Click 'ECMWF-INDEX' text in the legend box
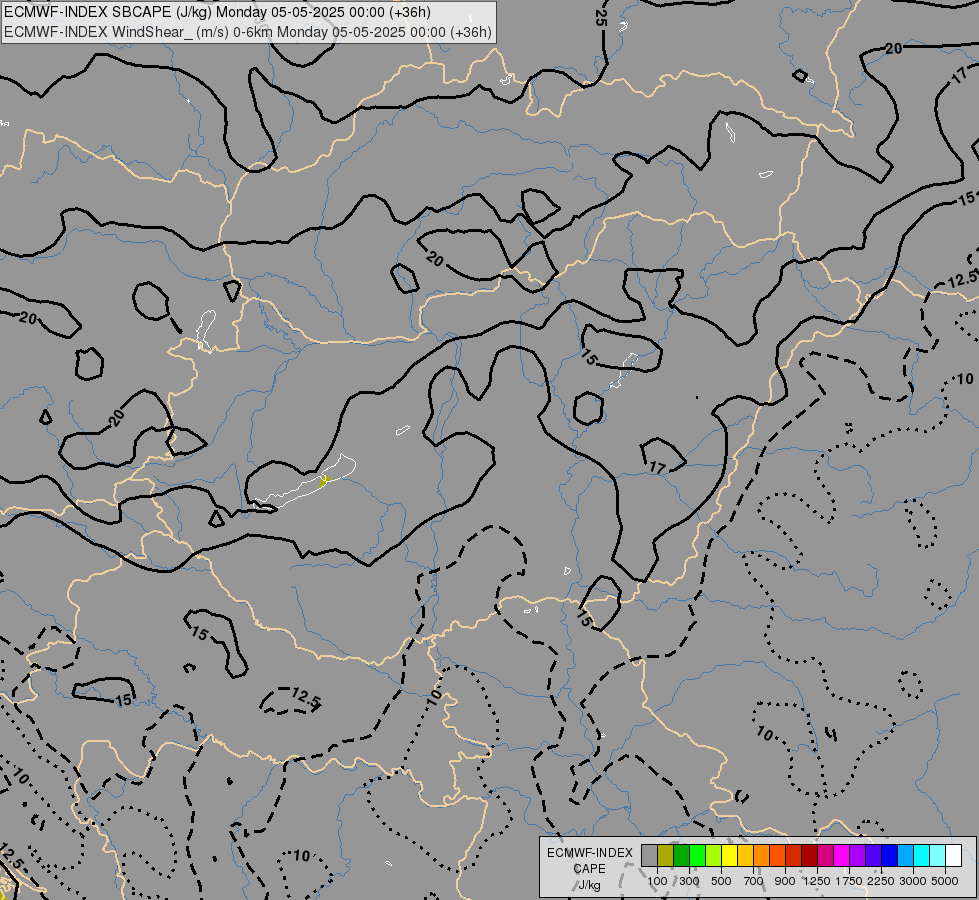 [590, 853]
